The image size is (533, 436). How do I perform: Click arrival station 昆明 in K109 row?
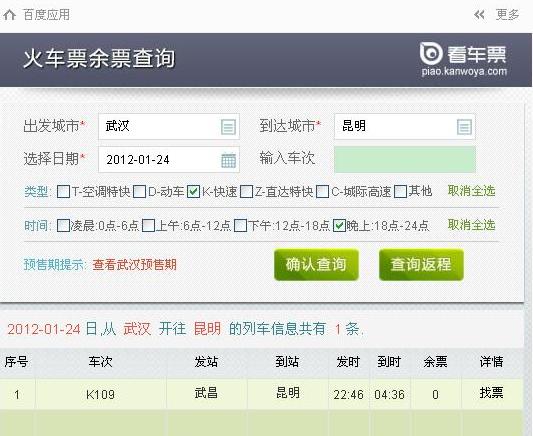coord(288,393)
